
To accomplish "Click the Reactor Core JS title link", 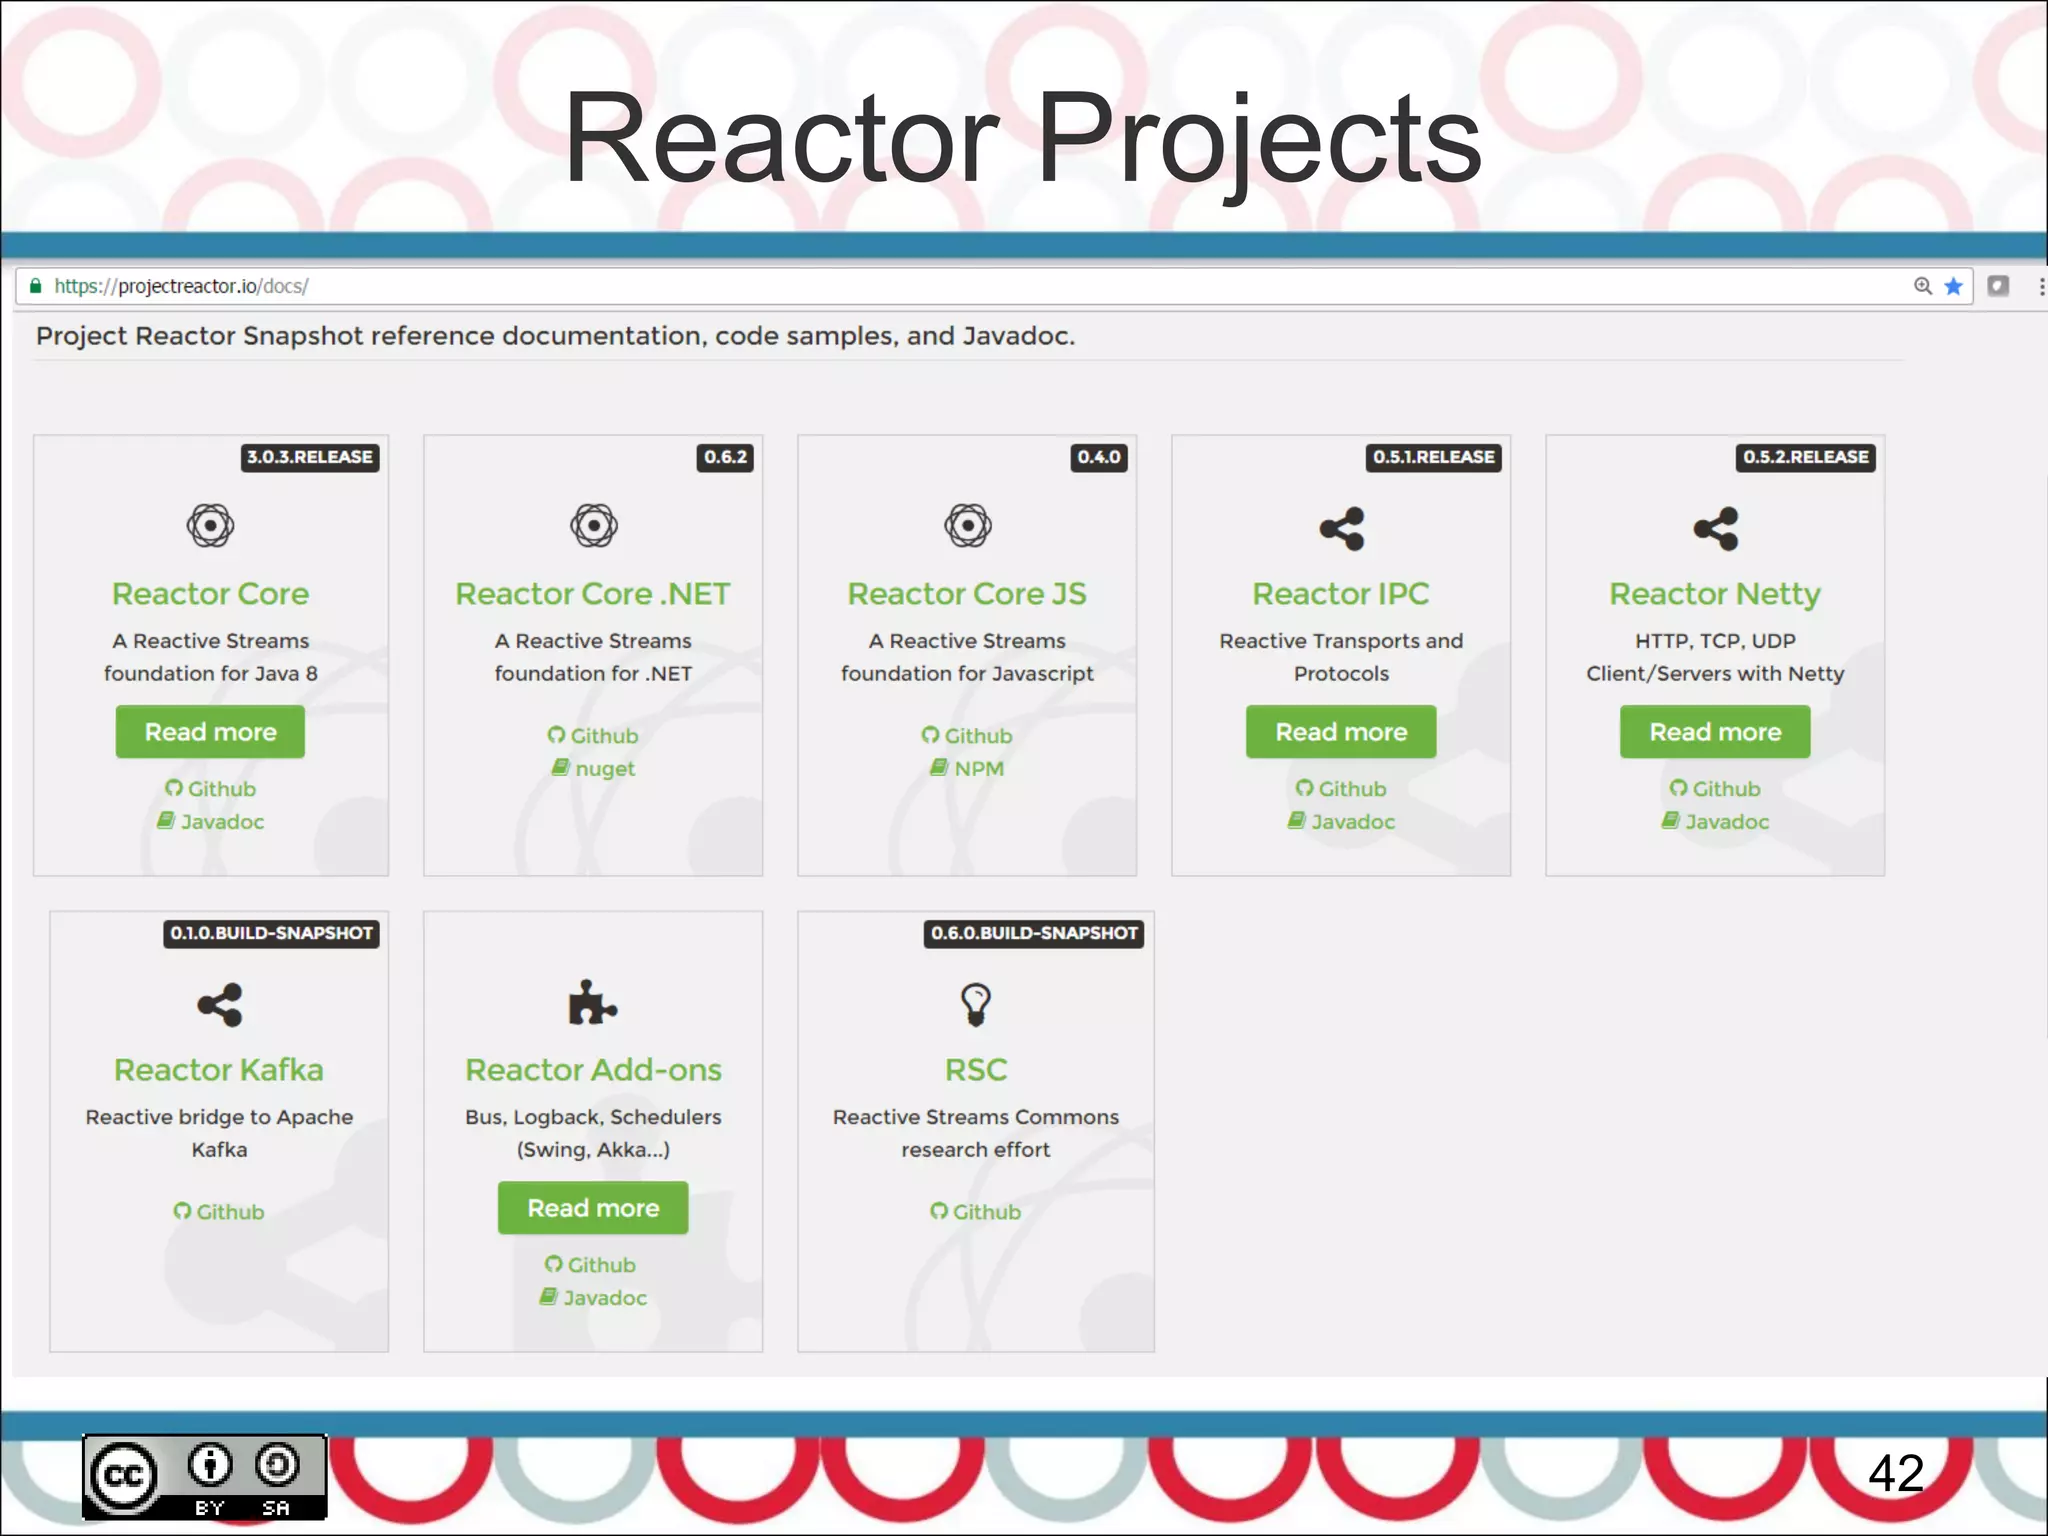I will pos(966,594).
